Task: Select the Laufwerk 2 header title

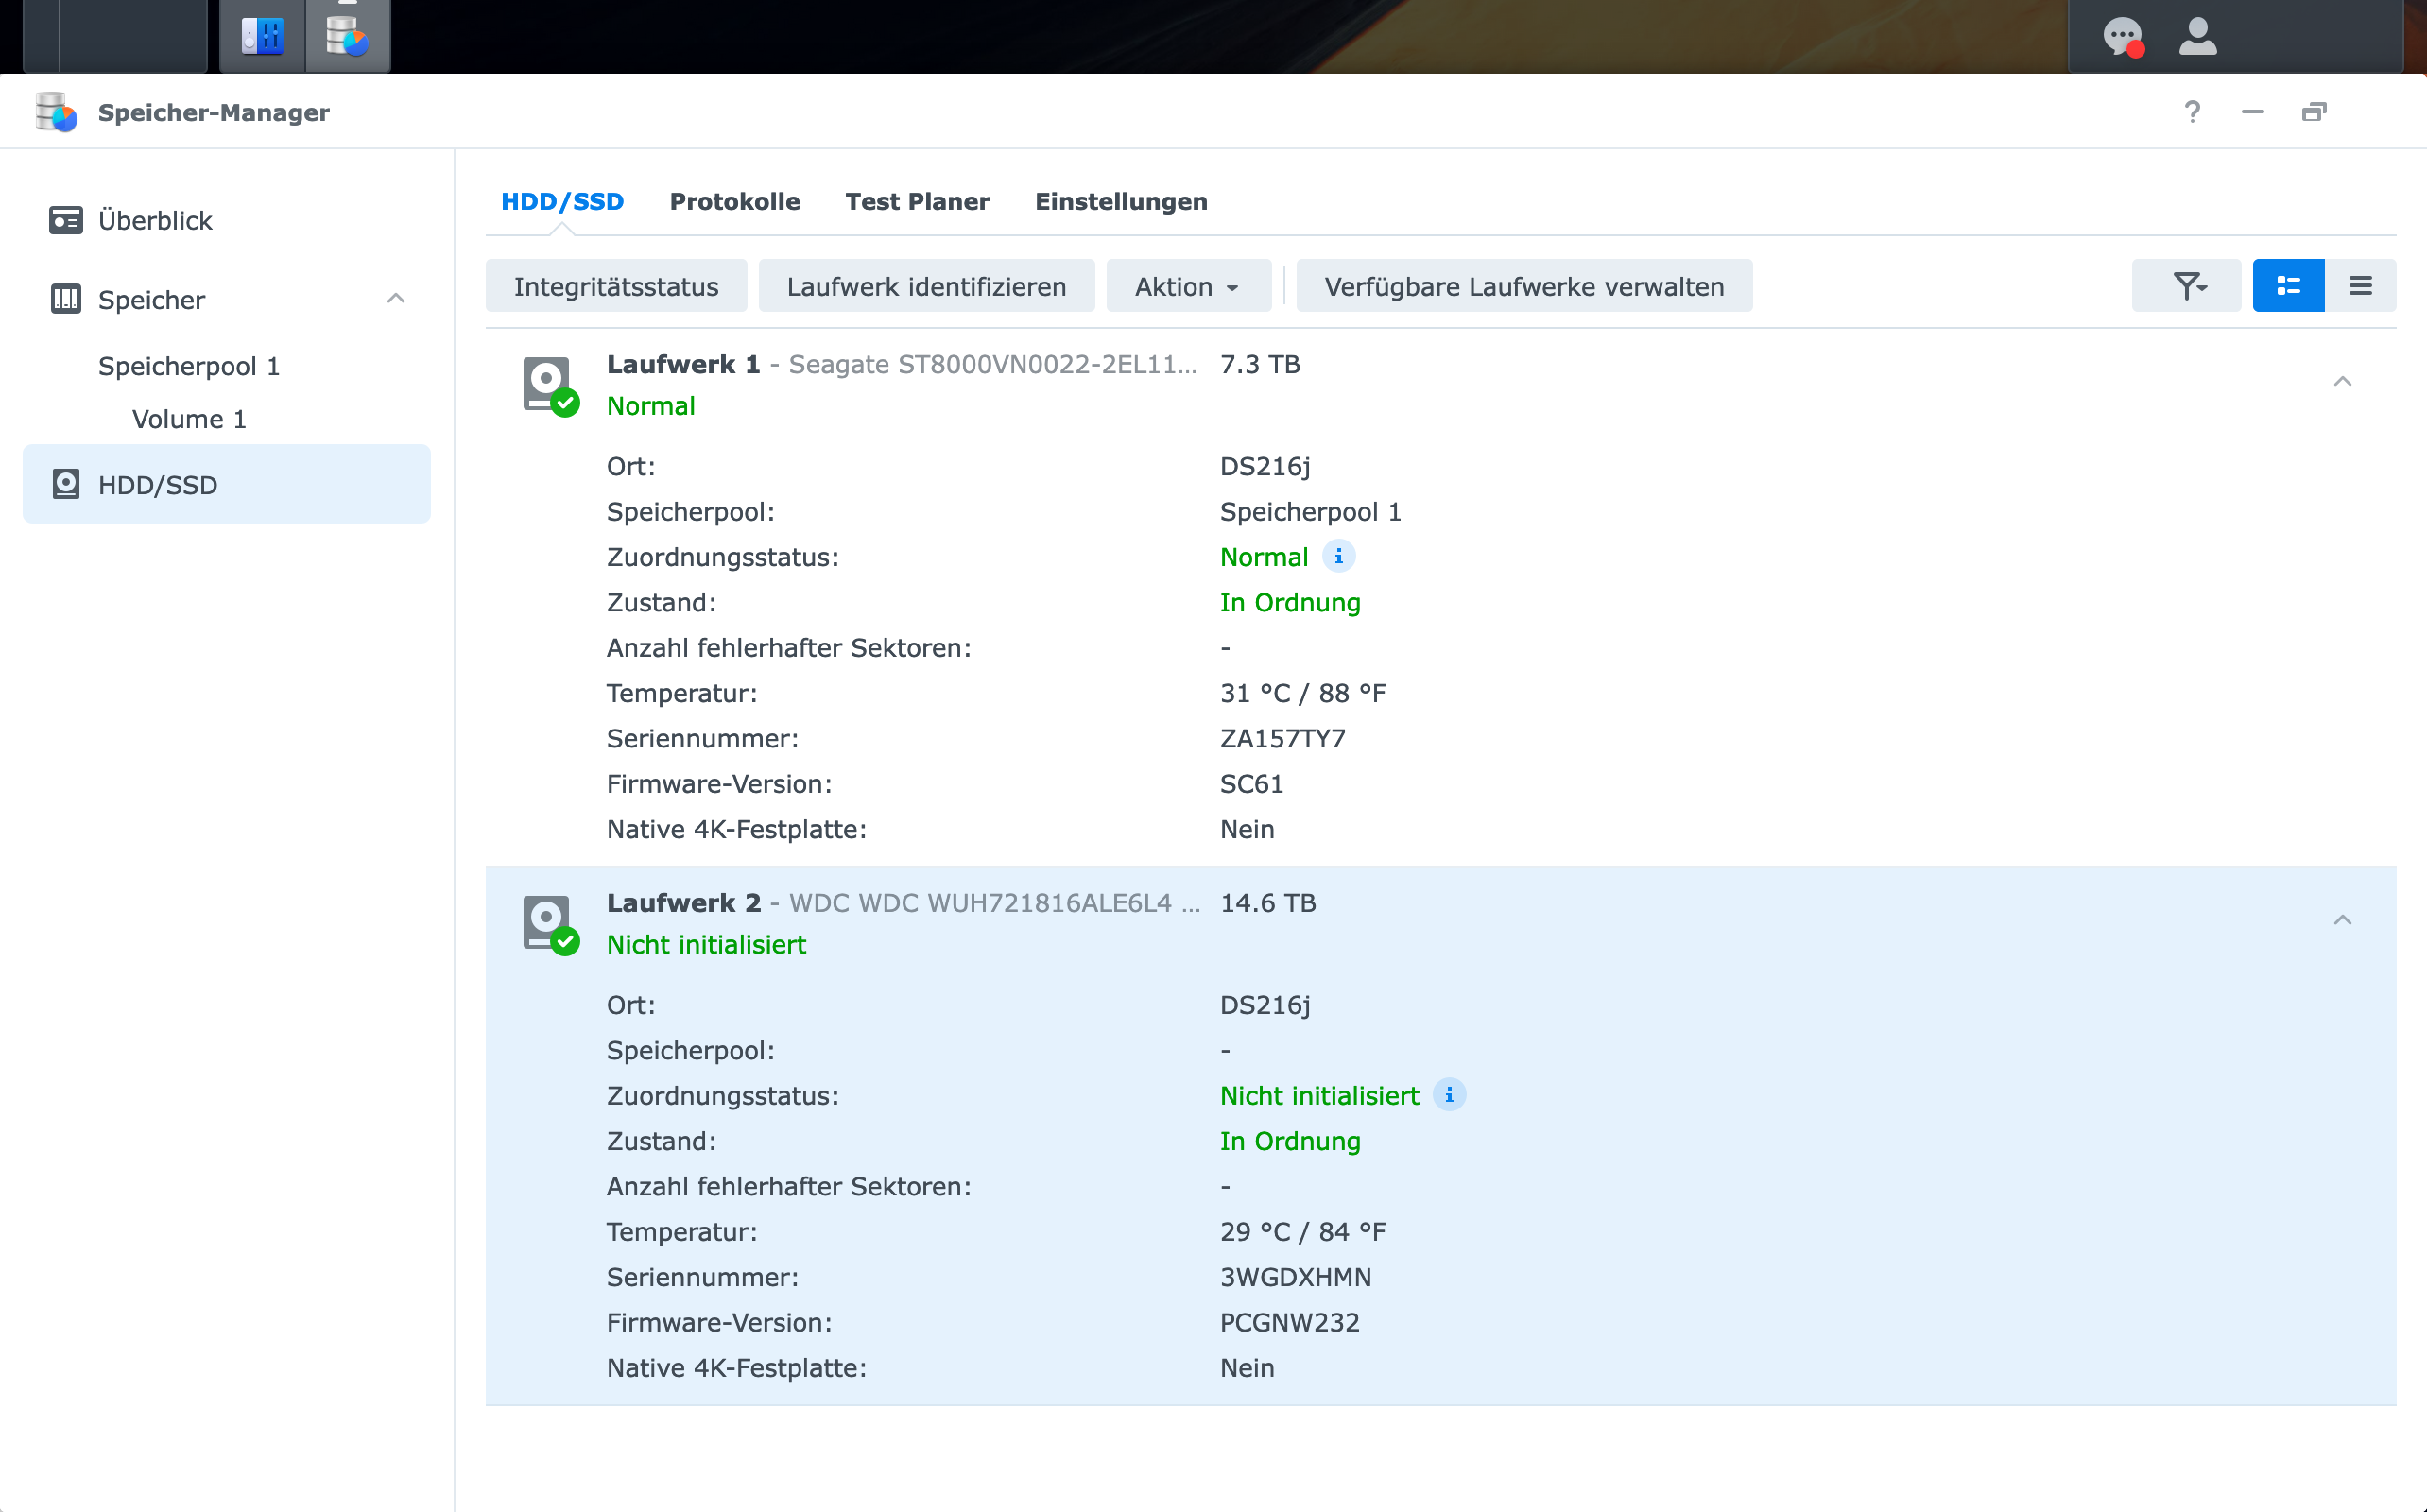Action: pyautogui.click(x=684, y=903)
